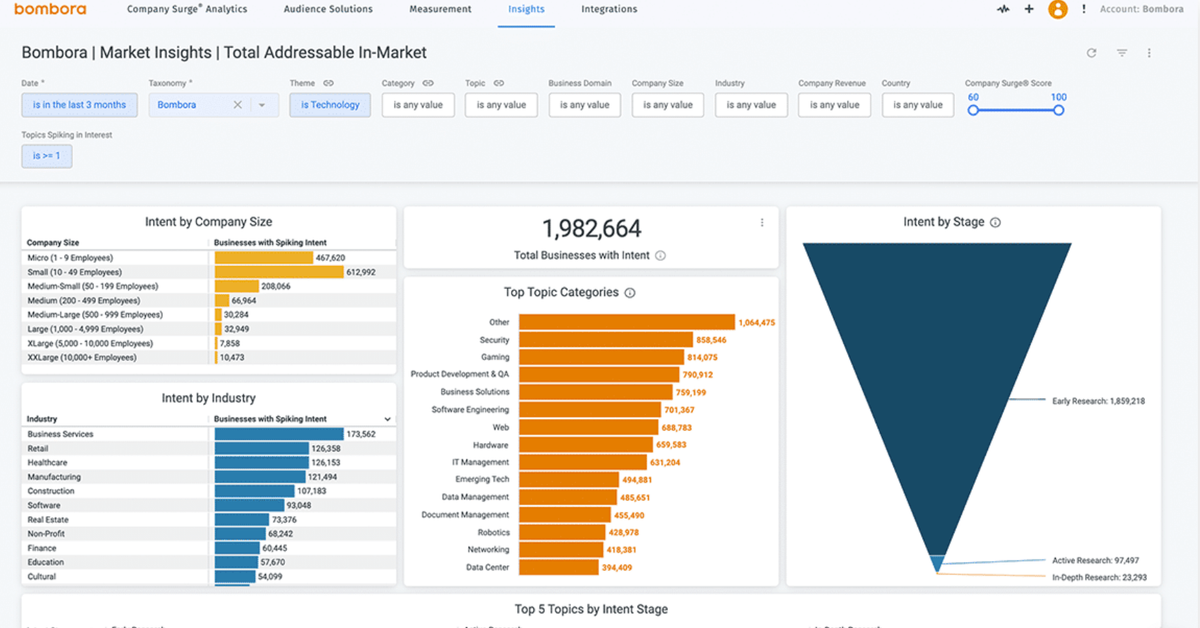Image resolution: width=1200 pixels, height=628 pixels.
Task: Click the link icon next to Topic
Action: coord(499,83)
